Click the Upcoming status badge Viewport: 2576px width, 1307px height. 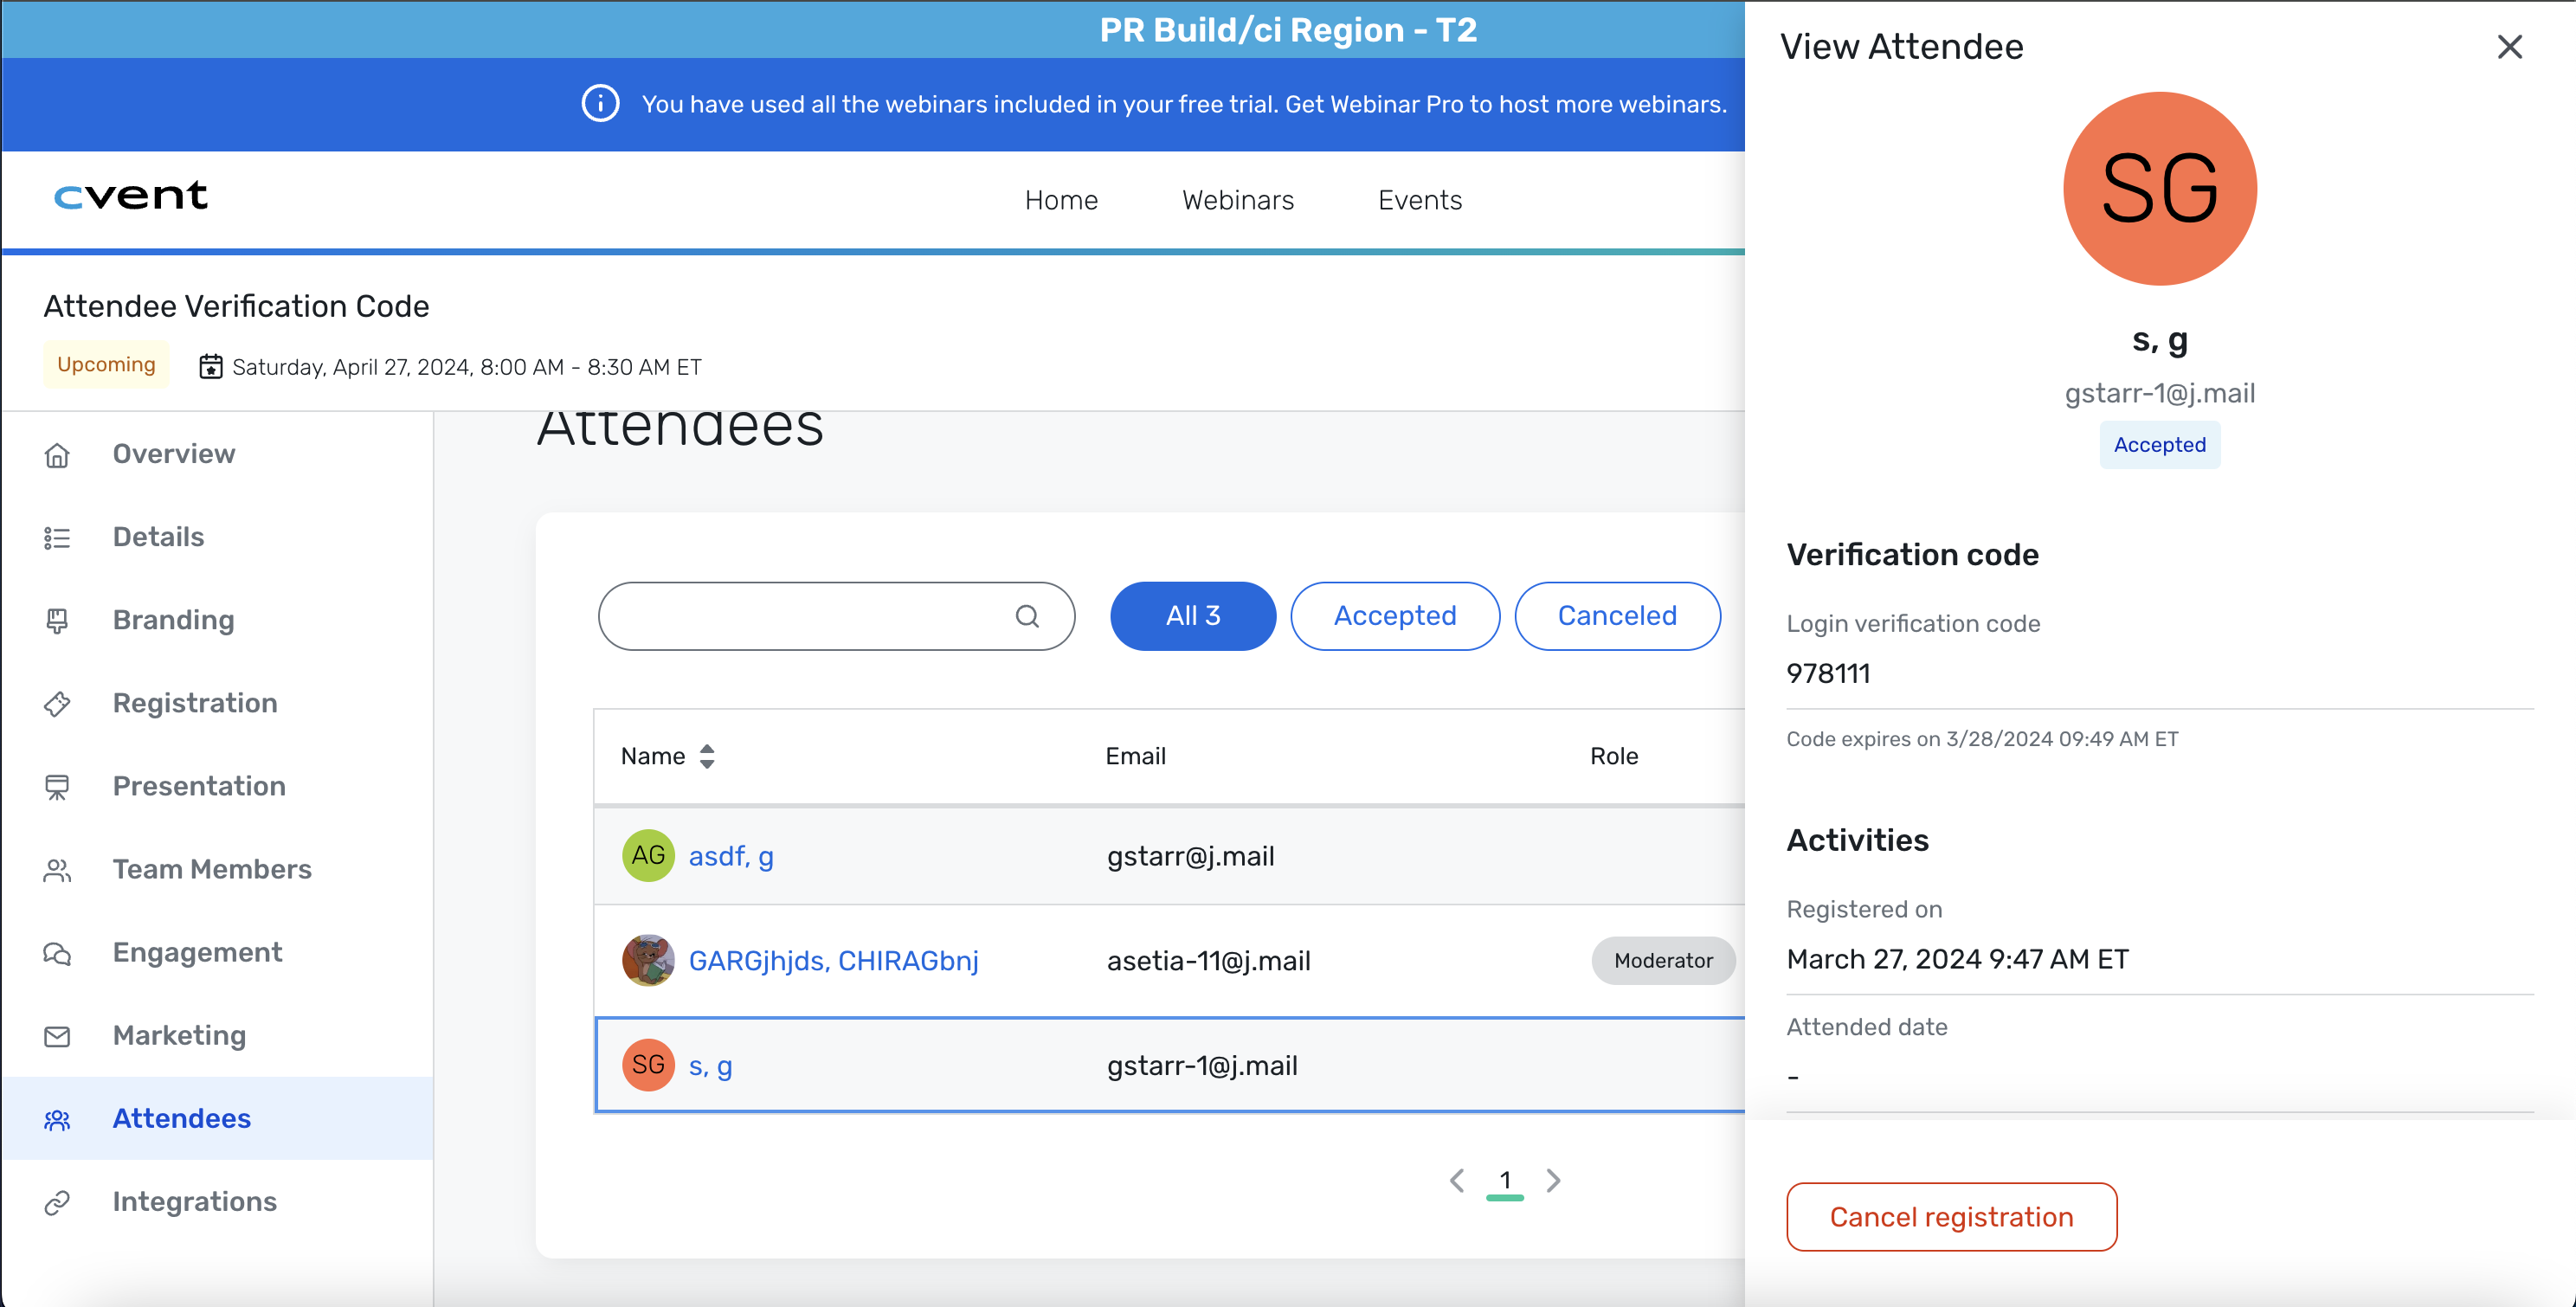pos(106,364)
